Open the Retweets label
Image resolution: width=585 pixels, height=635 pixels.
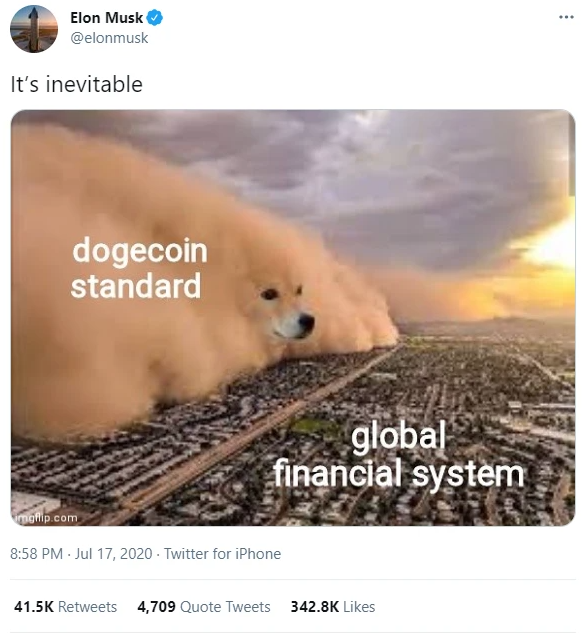[87, 607]
